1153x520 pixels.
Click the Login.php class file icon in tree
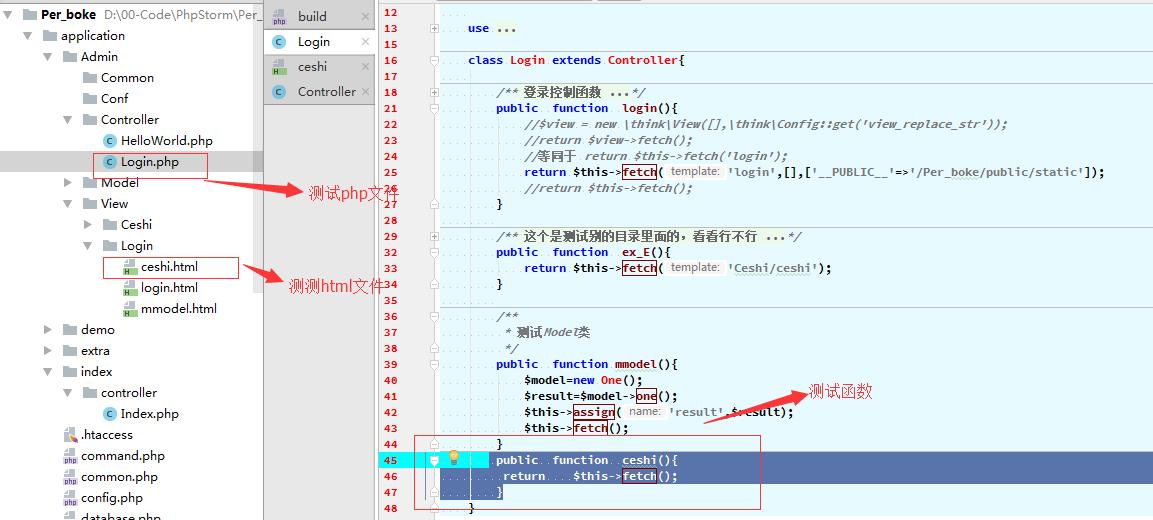click(110, 162)
